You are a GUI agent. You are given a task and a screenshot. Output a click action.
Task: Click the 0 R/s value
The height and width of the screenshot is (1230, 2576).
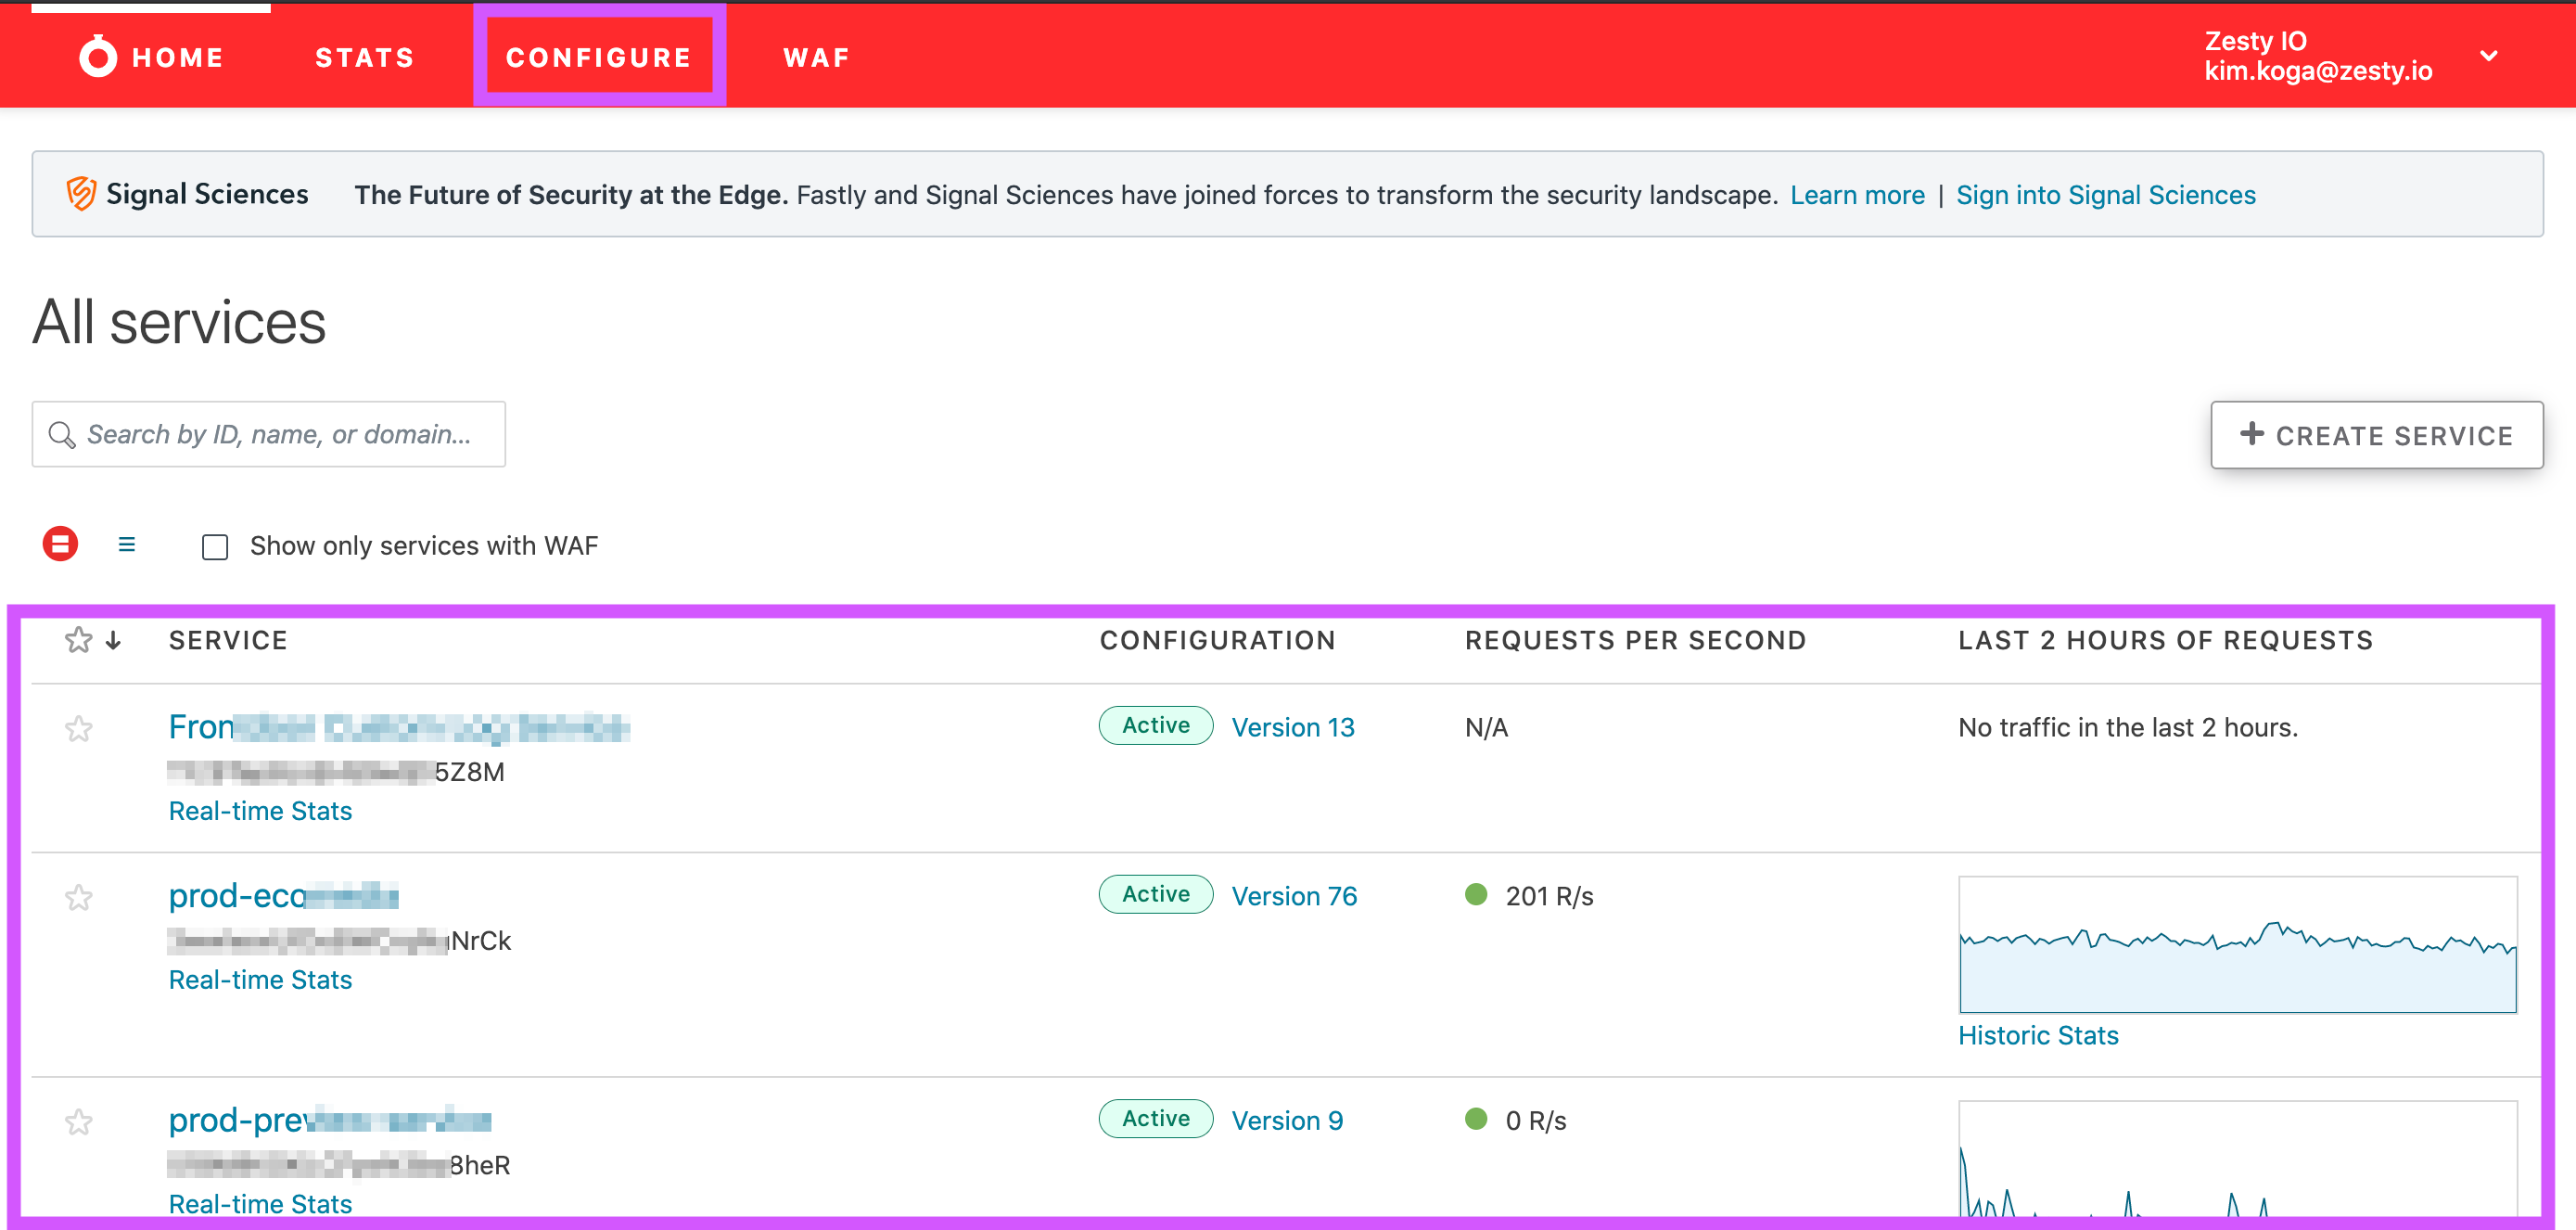1535,1121
